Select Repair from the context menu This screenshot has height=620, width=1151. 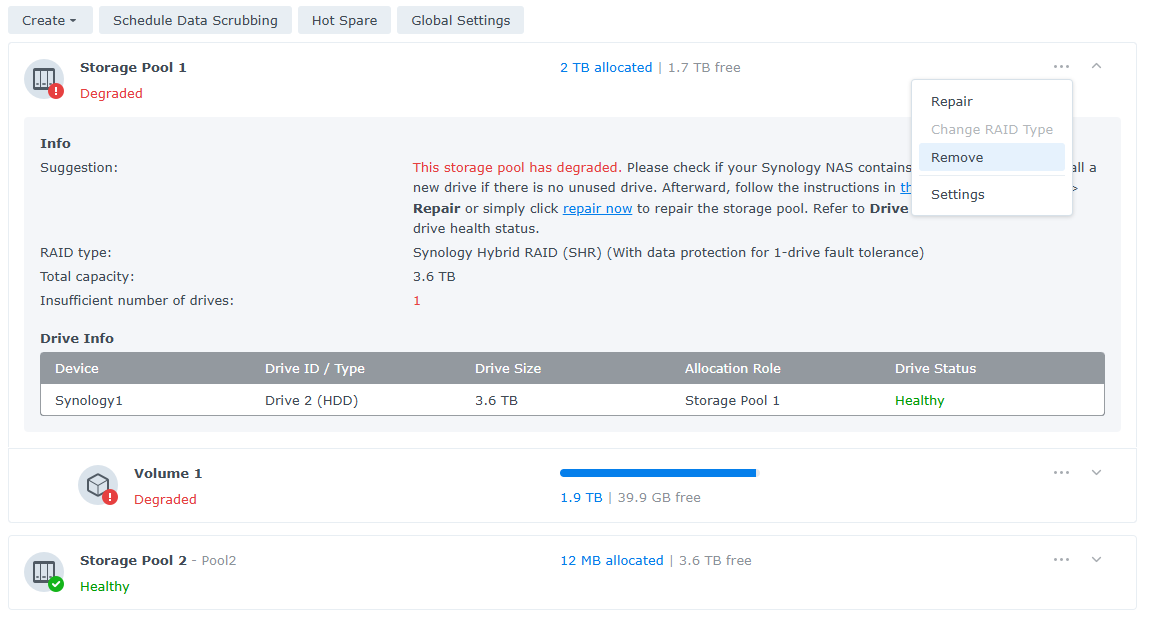pyautogui.click(x=951, y=102)
